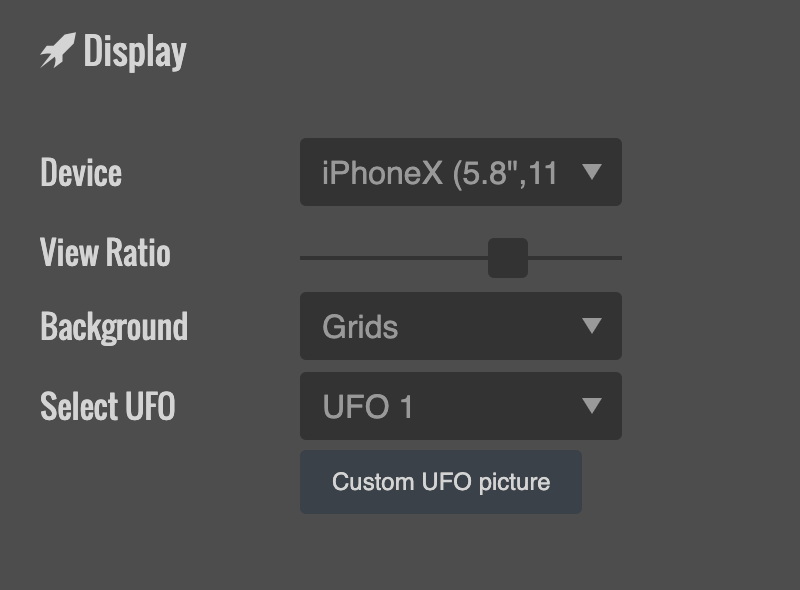Click the Select UFO label
The height and width of the screenshot is (590, 800).
[107, 406]
